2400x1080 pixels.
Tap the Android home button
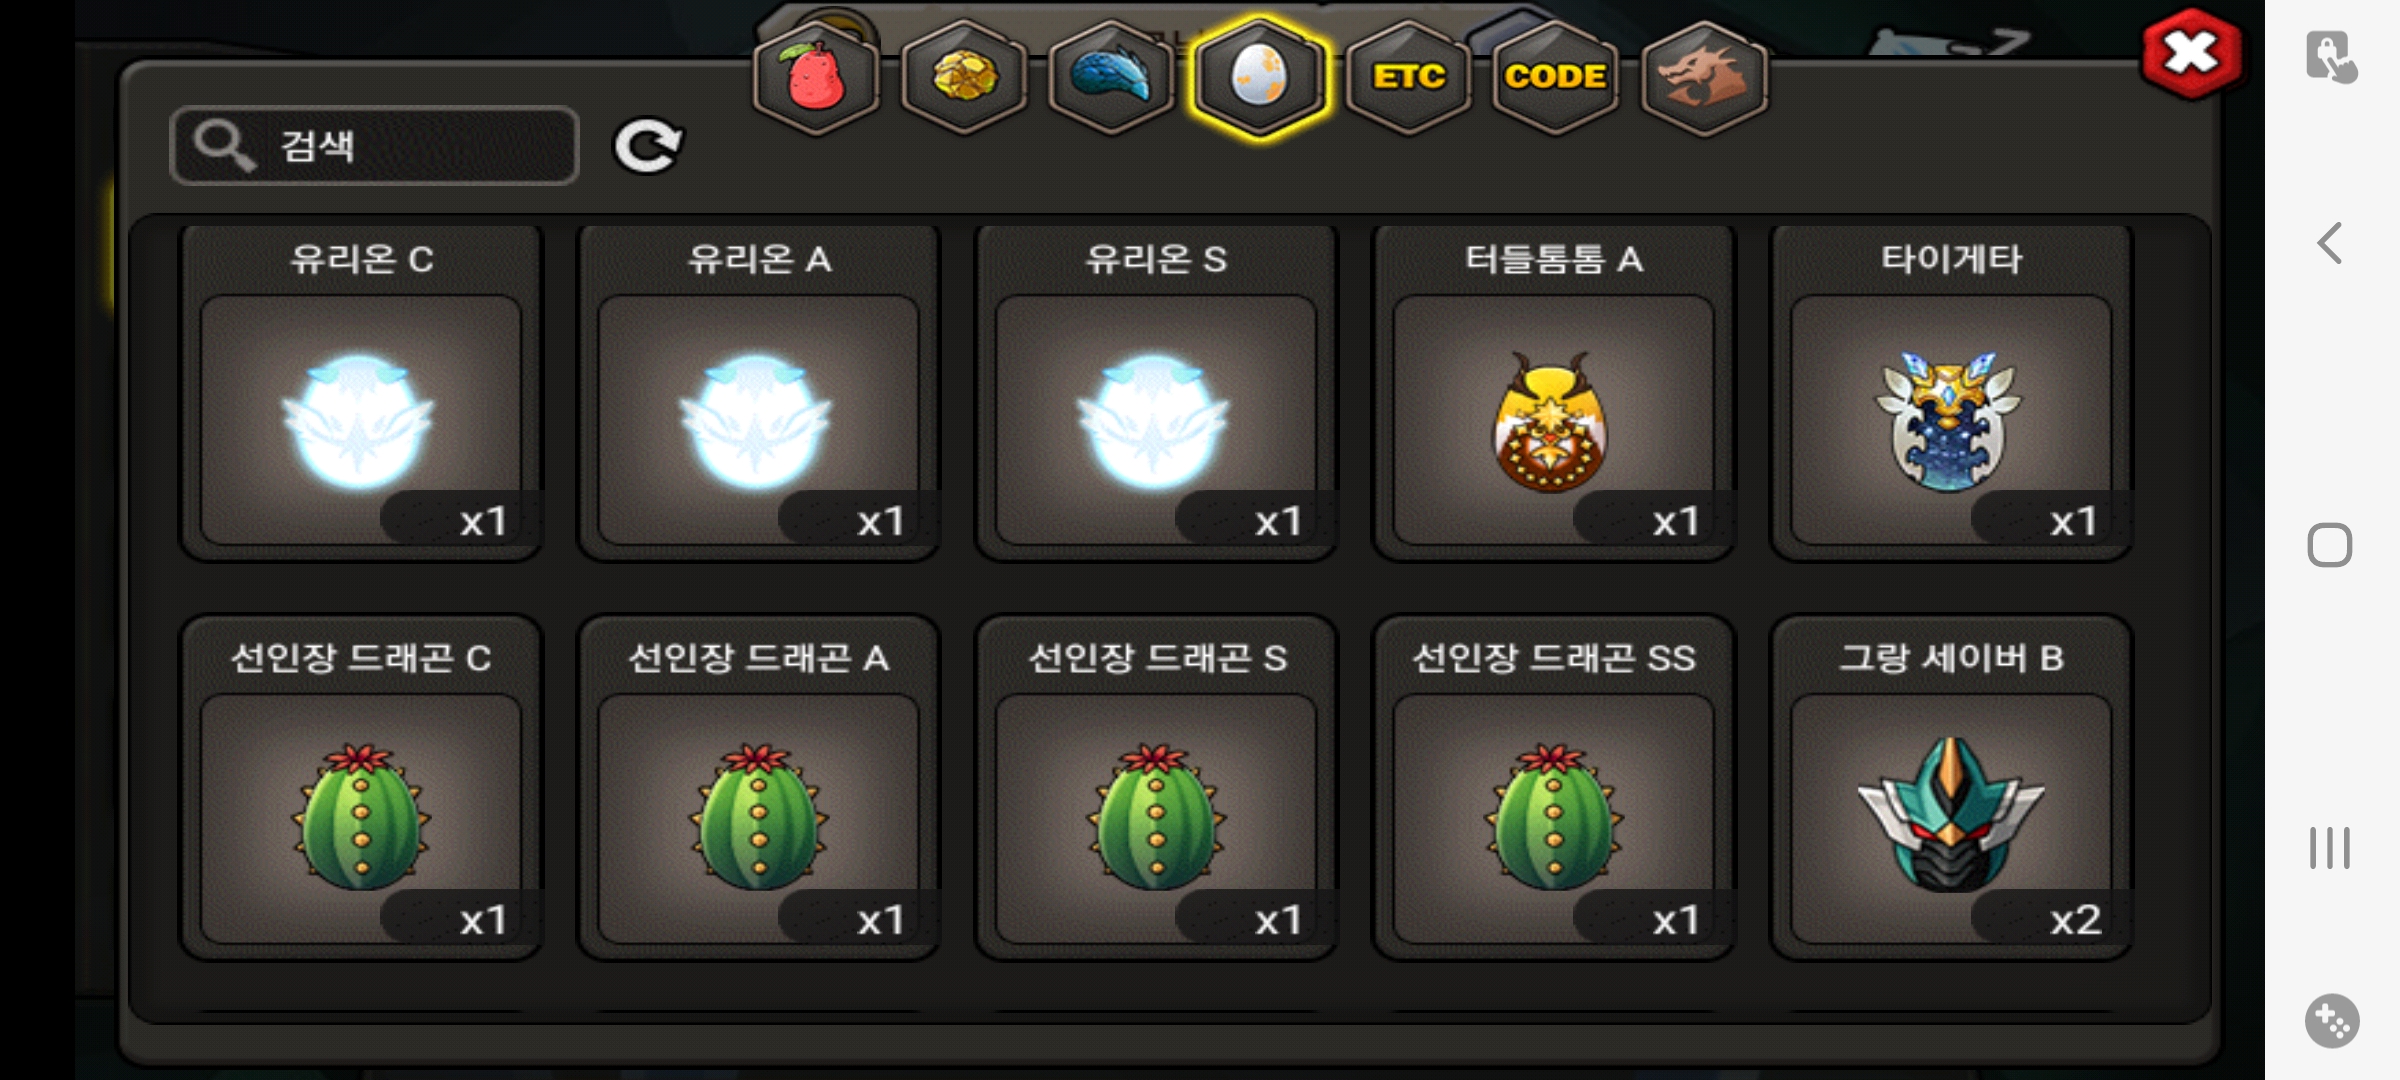click(2330, 545)
